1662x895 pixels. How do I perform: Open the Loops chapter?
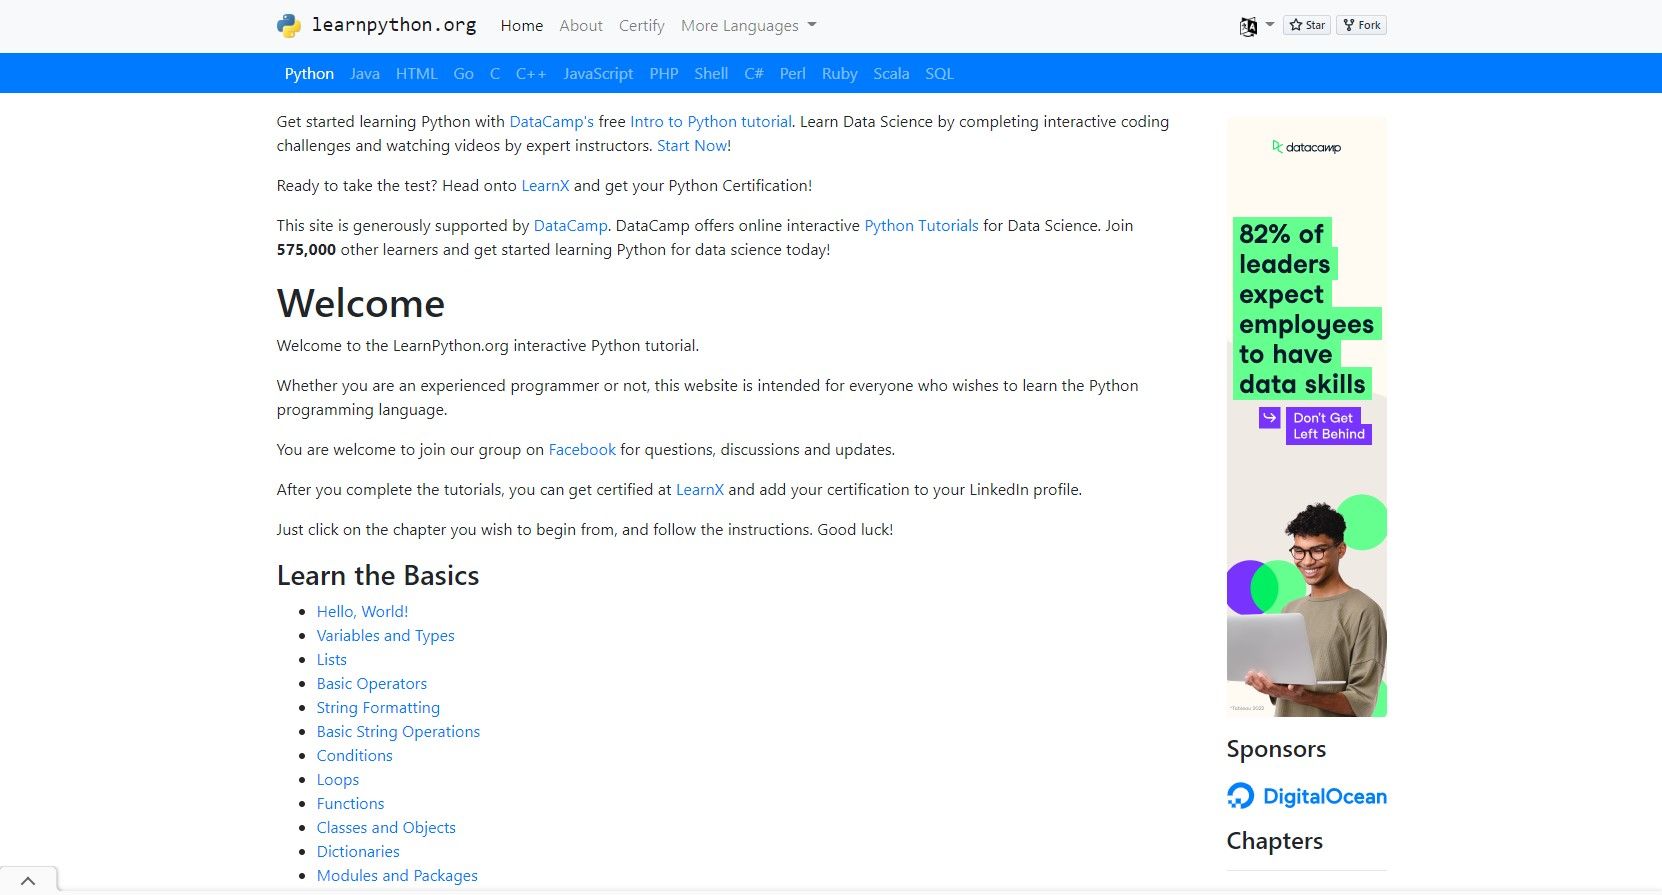click(338, 780)
